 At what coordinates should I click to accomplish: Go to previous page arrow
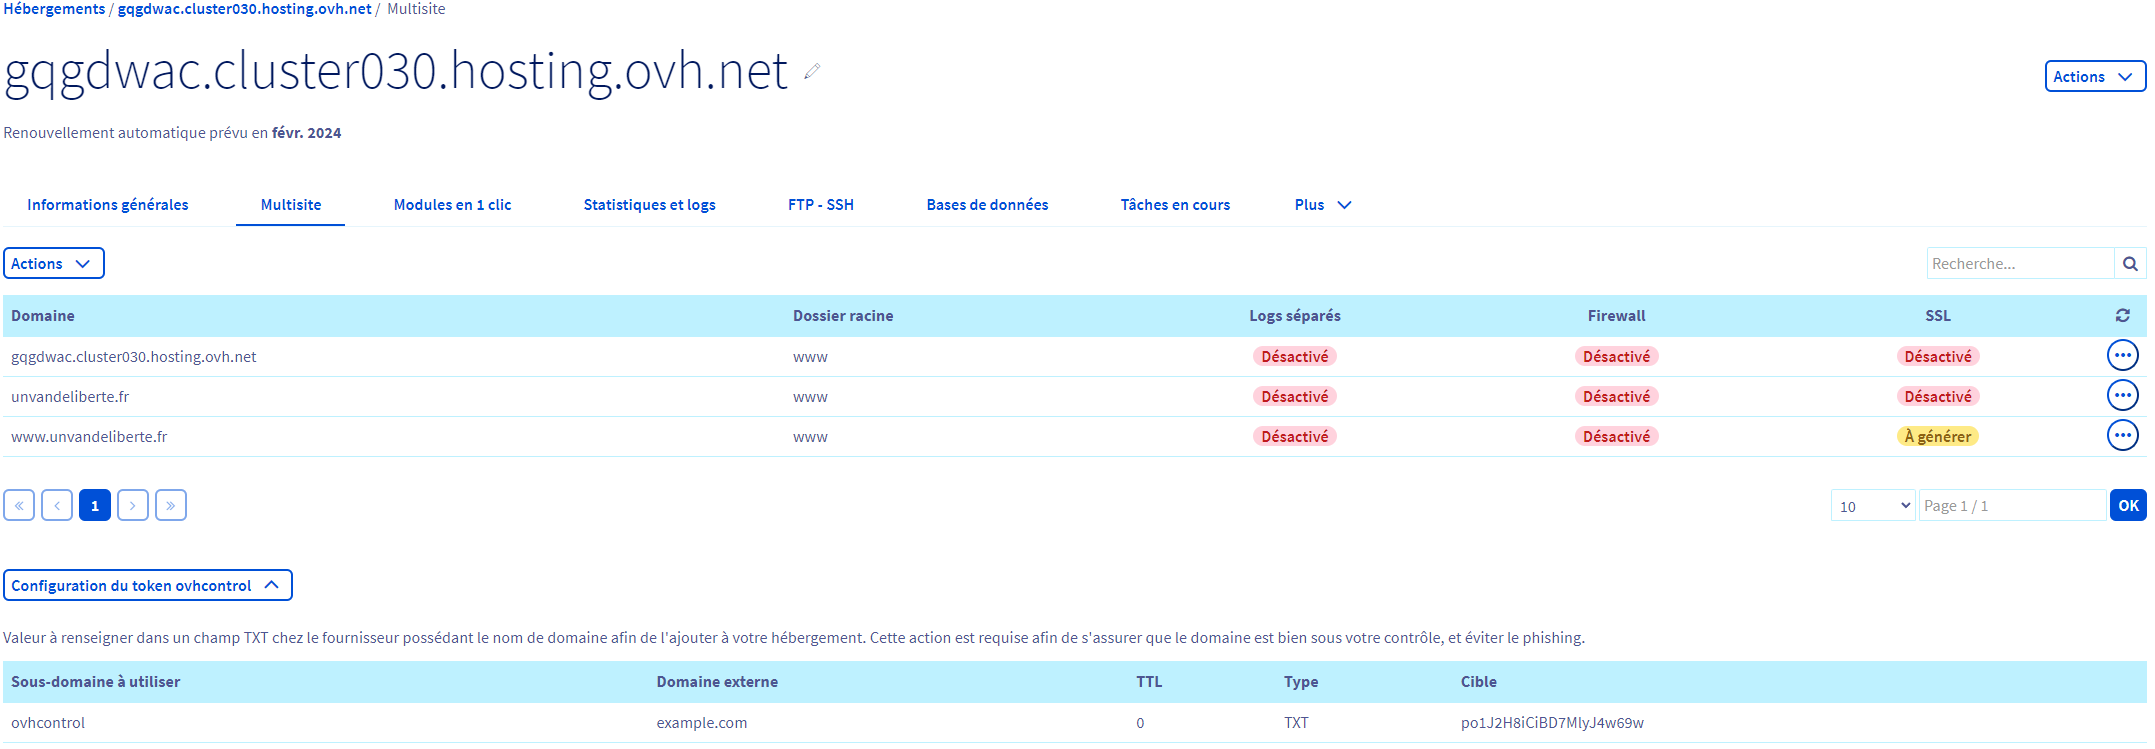[x=57, y=505]
